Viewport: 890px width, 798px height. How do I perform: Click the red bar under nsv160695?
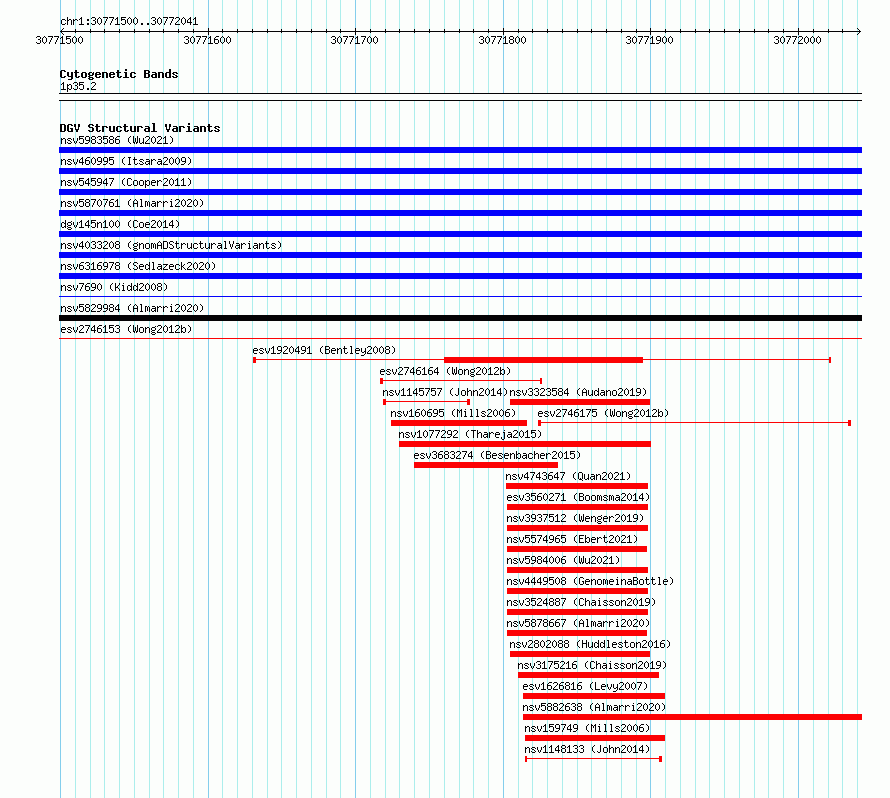click(459, 423)
